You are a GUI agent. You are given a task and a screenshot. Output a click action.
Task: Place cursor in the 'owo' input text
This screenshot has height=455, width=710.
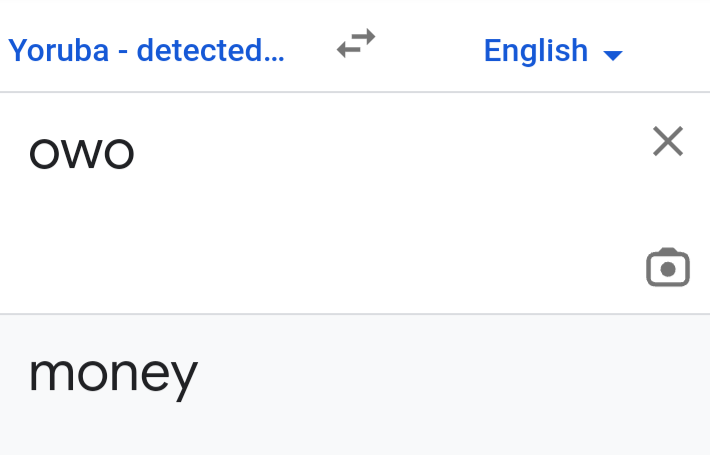point(82,153)
